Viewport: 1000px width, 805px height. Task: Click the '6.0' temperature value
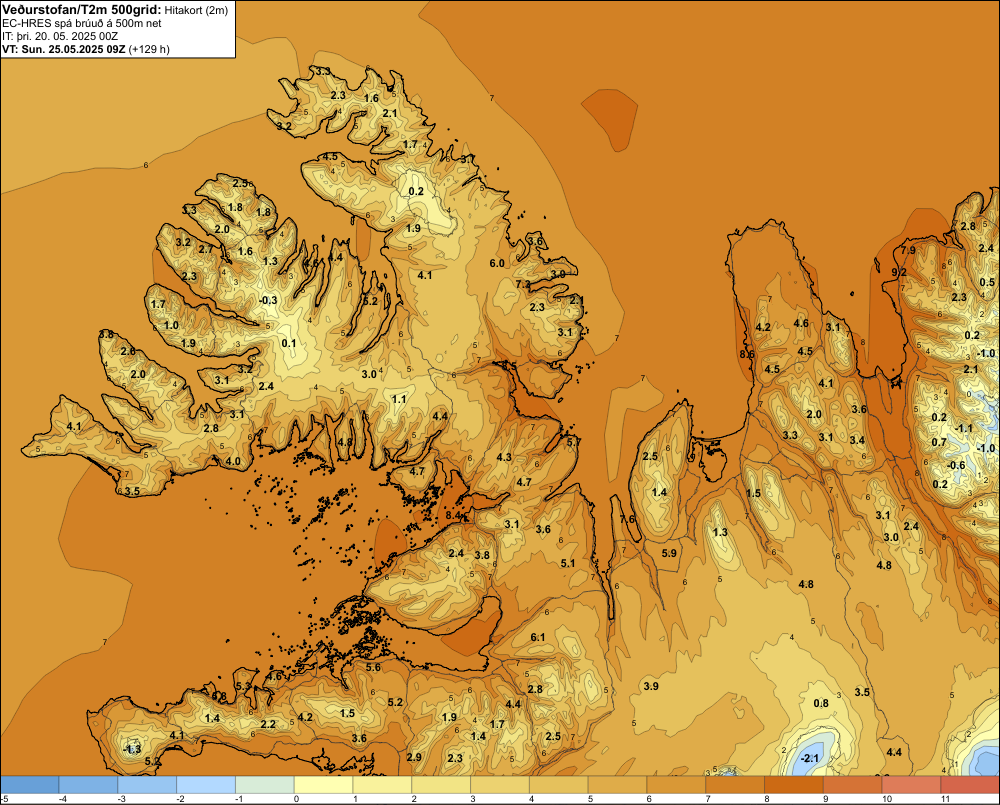(497, 263)
